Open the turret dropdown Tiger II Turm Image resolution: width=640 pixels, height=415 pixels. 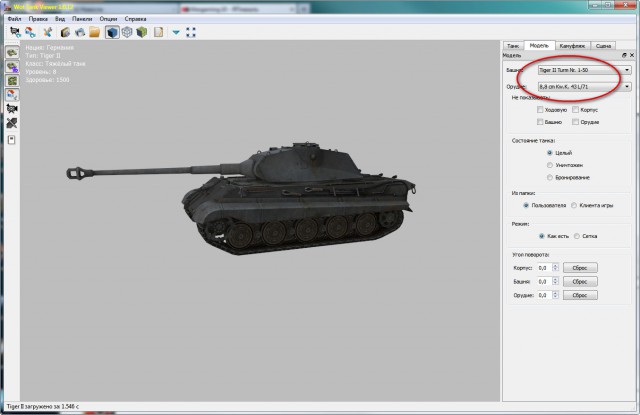click(584, 70)
